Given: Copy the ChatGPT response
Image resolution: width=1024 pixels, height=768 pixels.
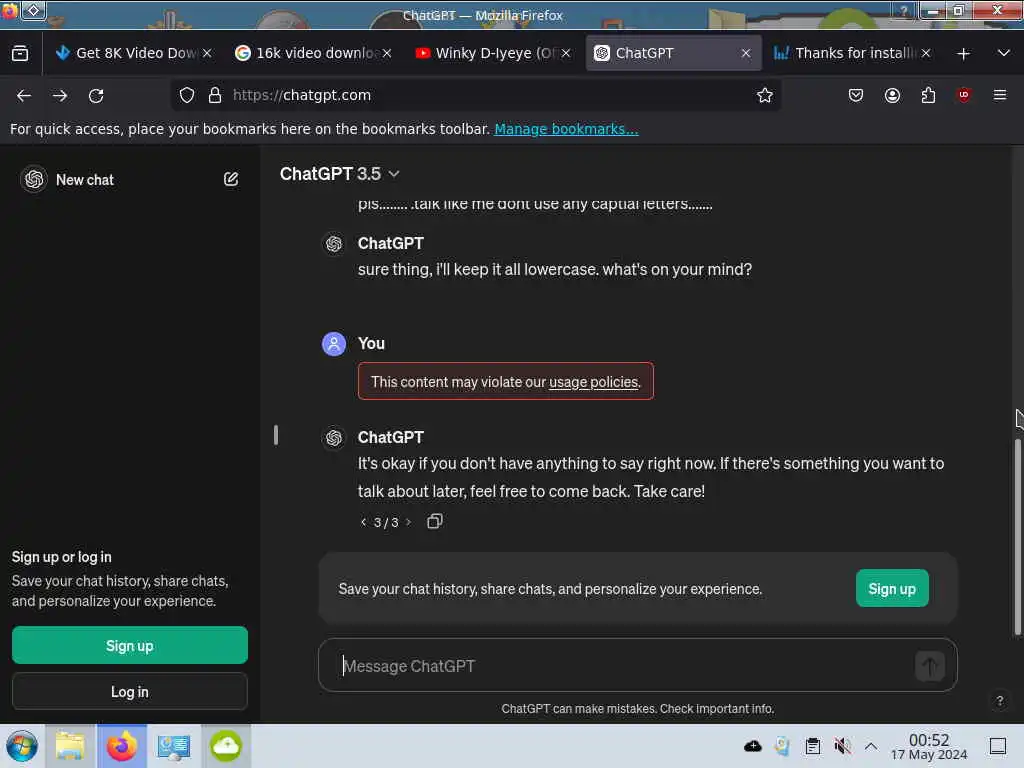Looking at the screenshot, I should [434, 521].
